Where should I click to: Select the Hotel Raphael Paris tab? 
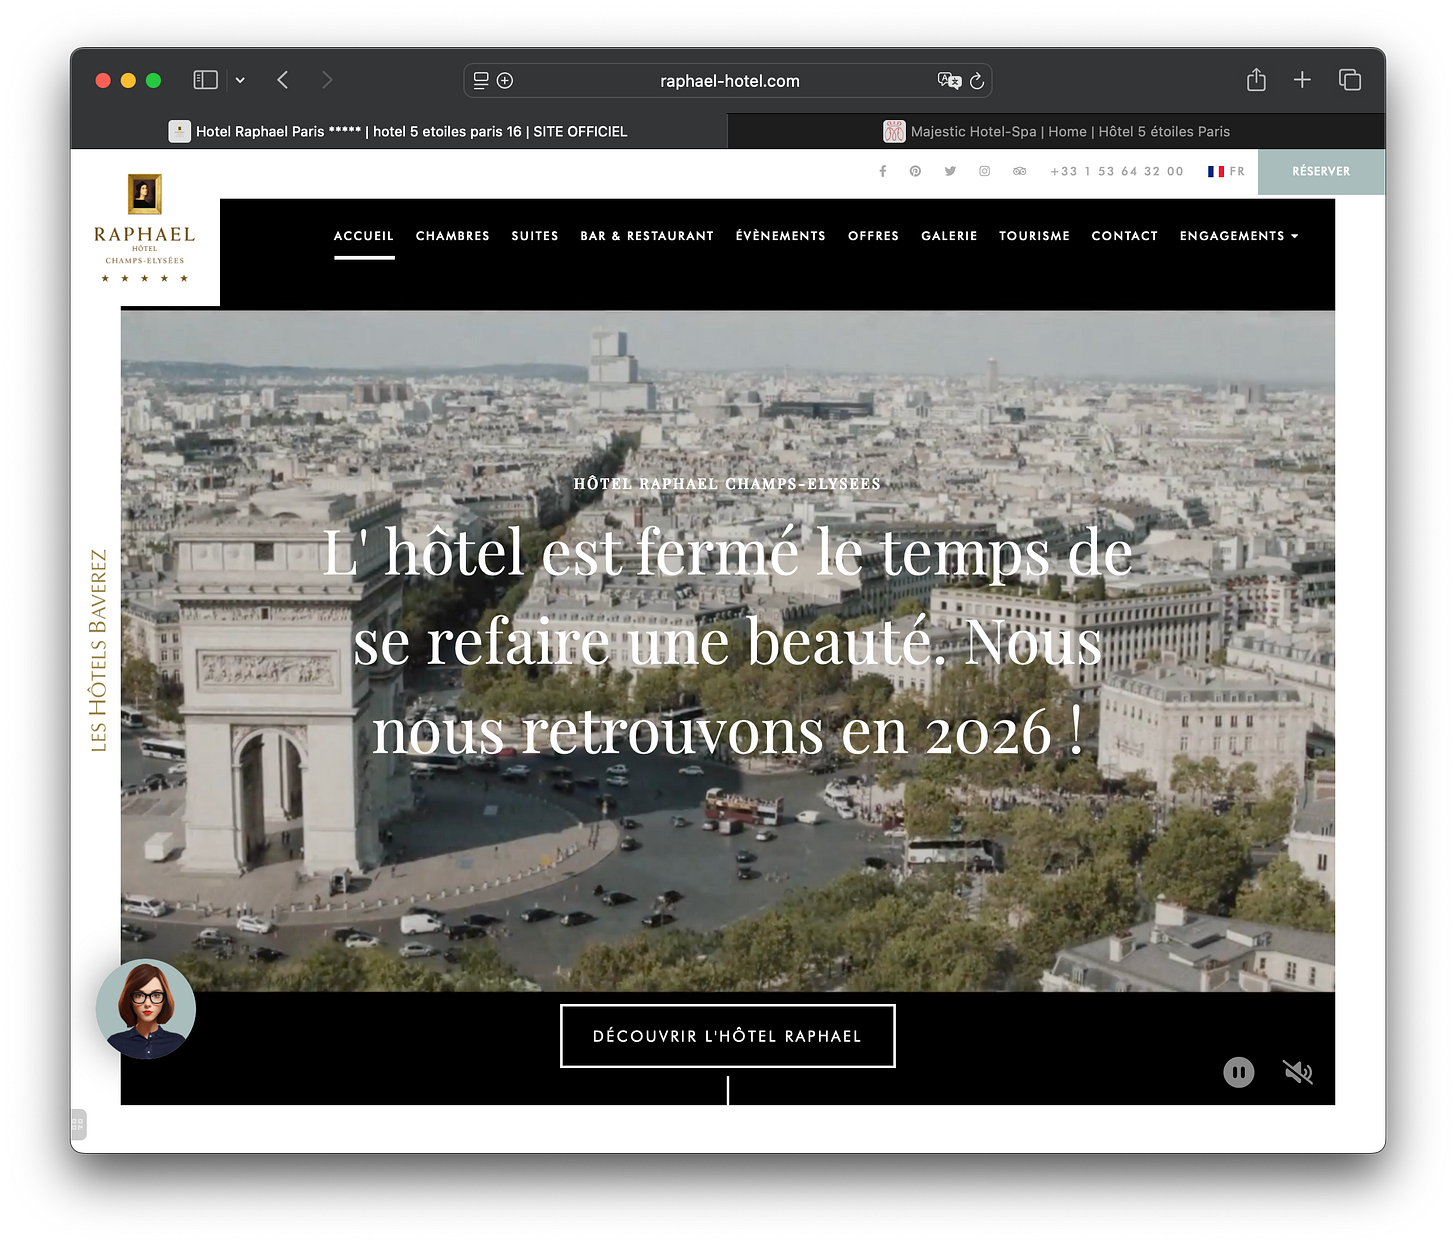[399, 131]
